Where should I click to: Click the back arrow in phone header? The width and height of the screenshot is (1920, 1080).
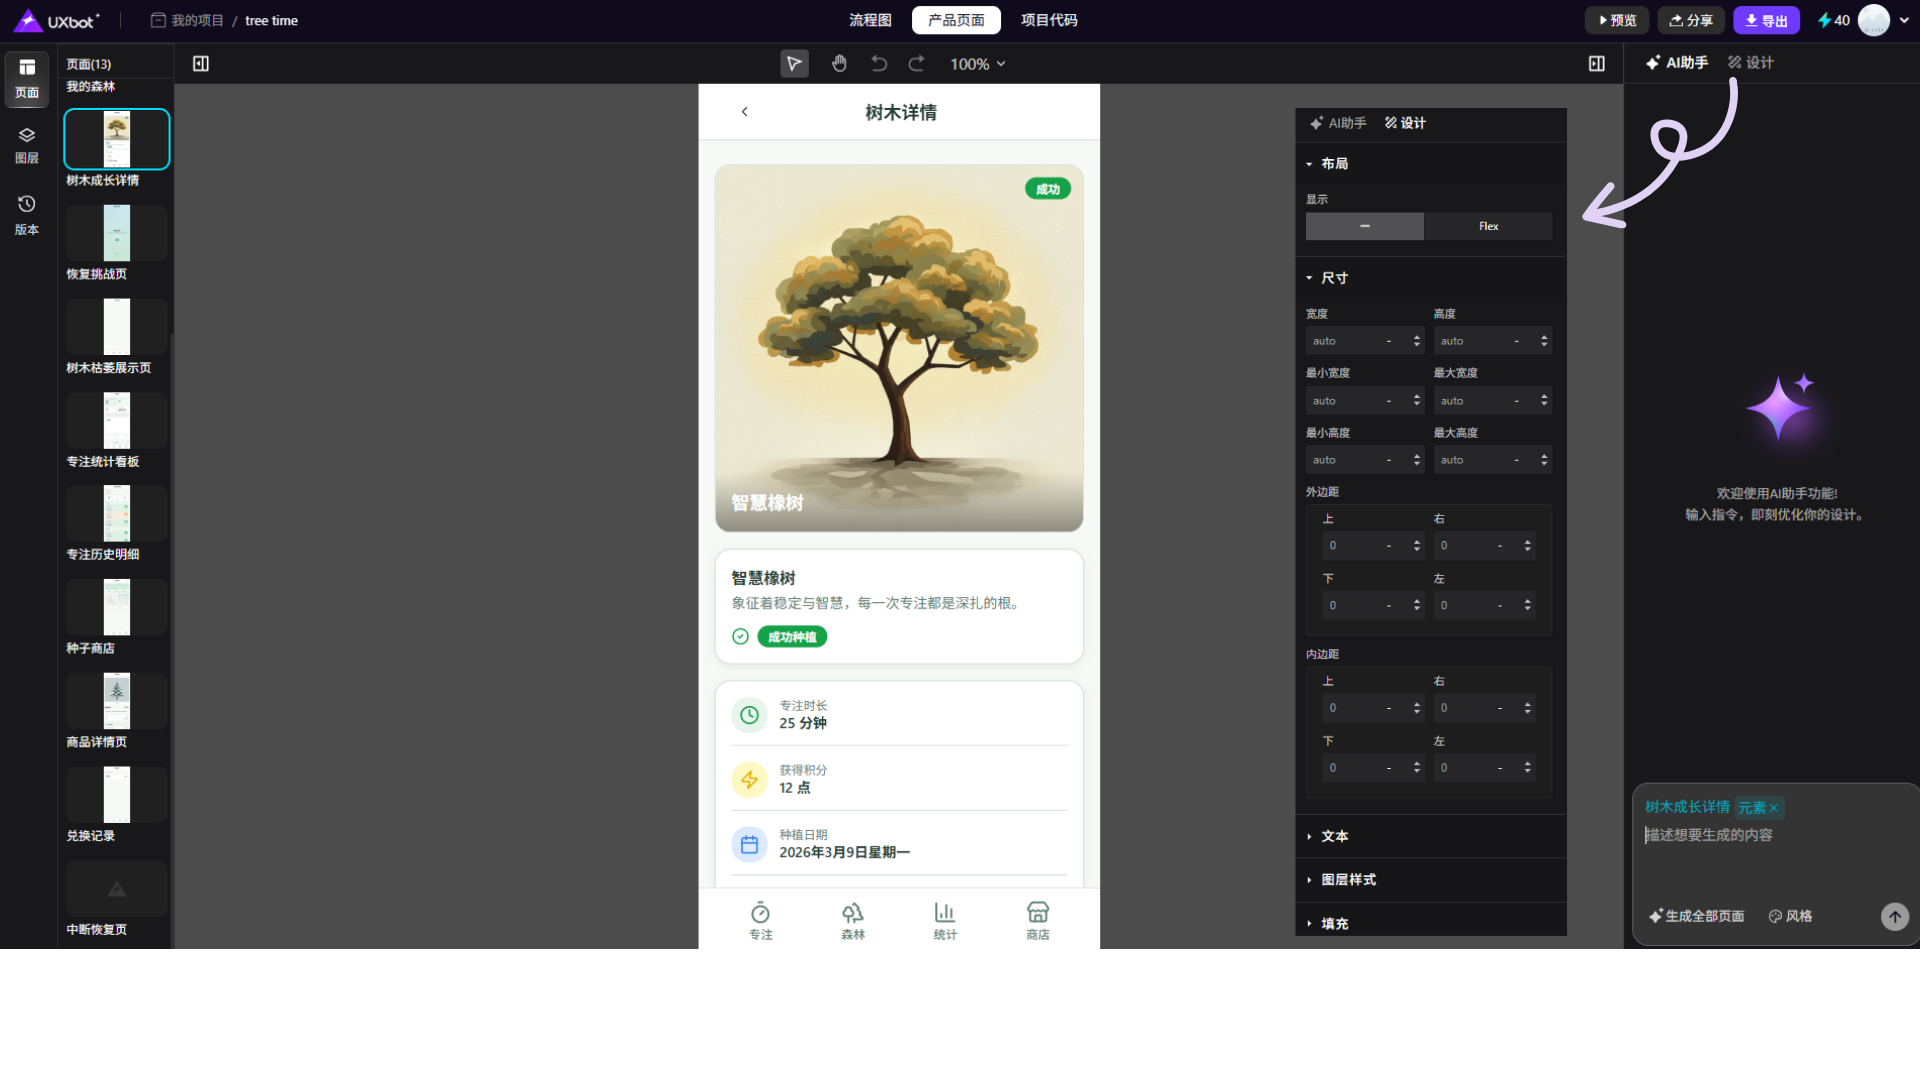744,112
